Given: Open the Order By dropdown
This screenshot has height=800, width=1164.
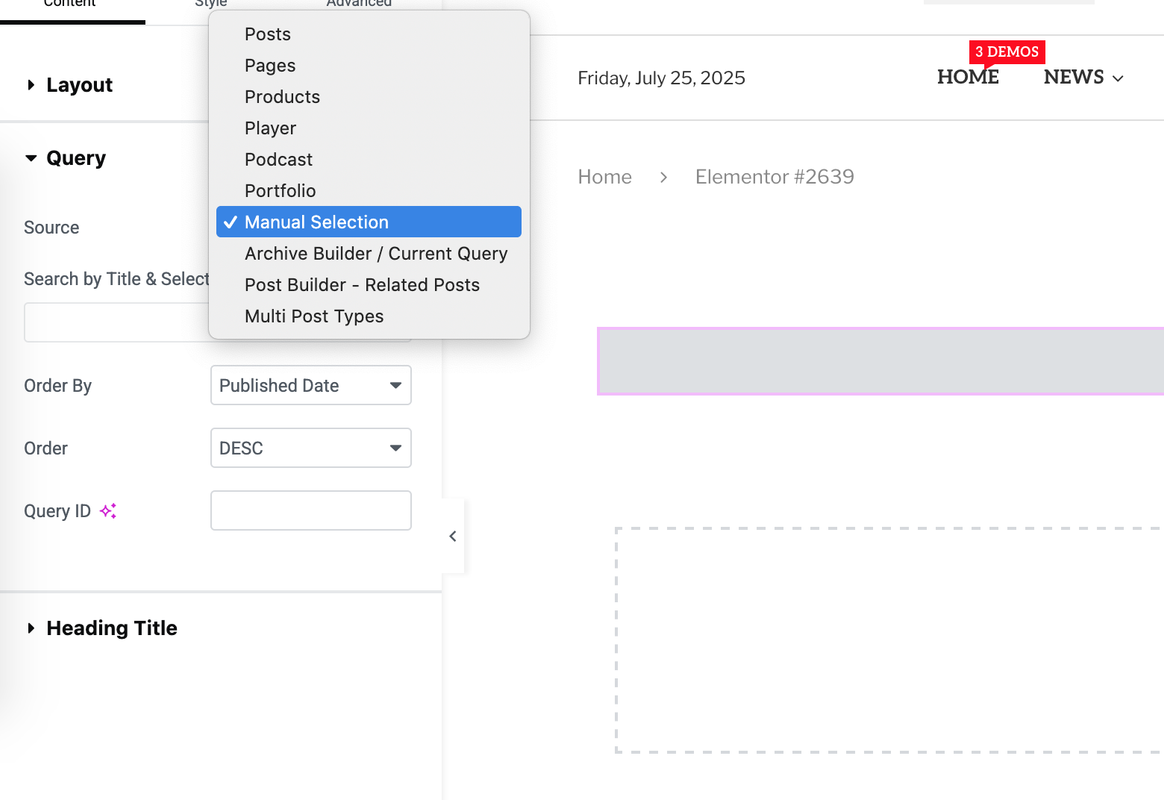Looking at the screenshot, I should click(311, 385).
